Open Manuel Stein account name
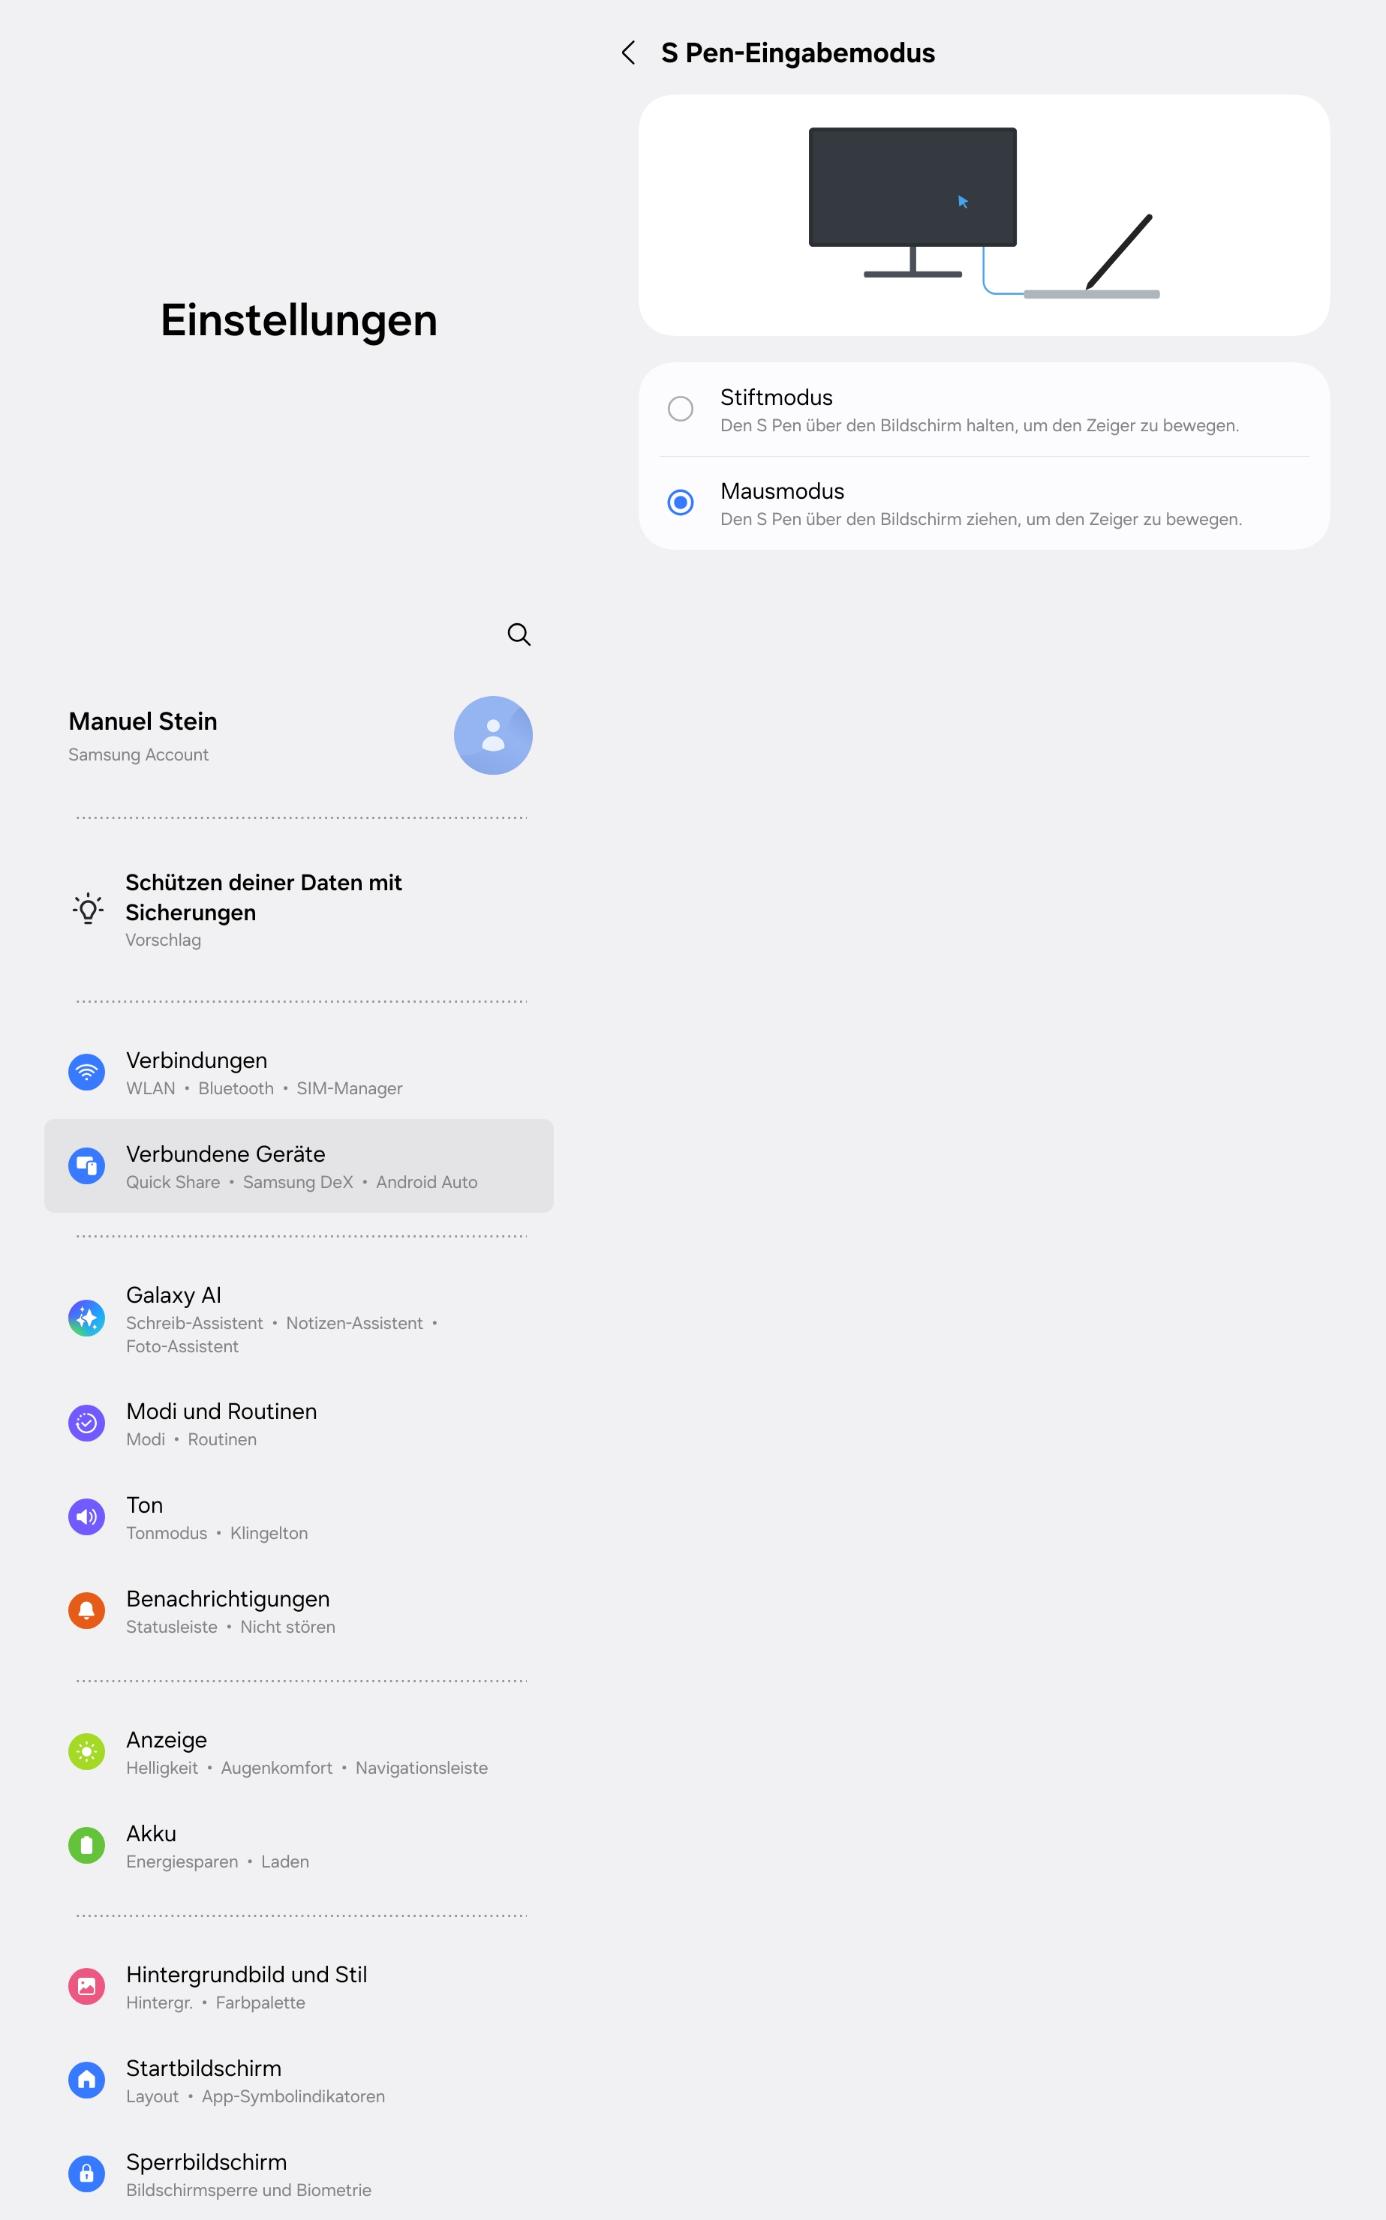Viewport: 1386px width, 2220px height. pos(143,721)
